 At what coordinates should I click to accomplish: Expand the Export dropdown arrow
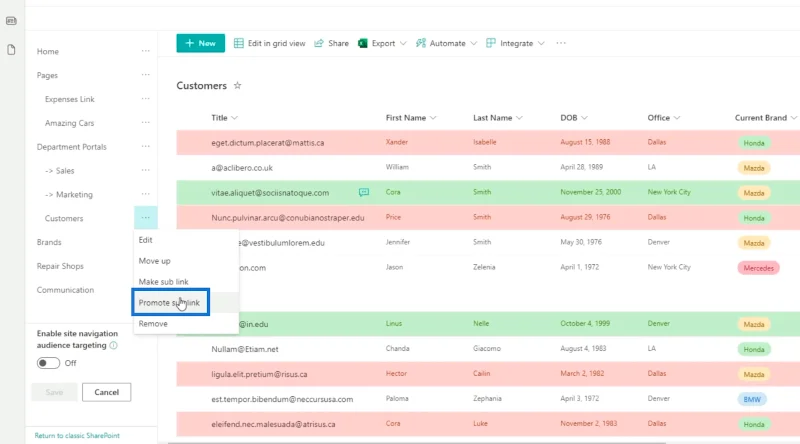(403, 43)
